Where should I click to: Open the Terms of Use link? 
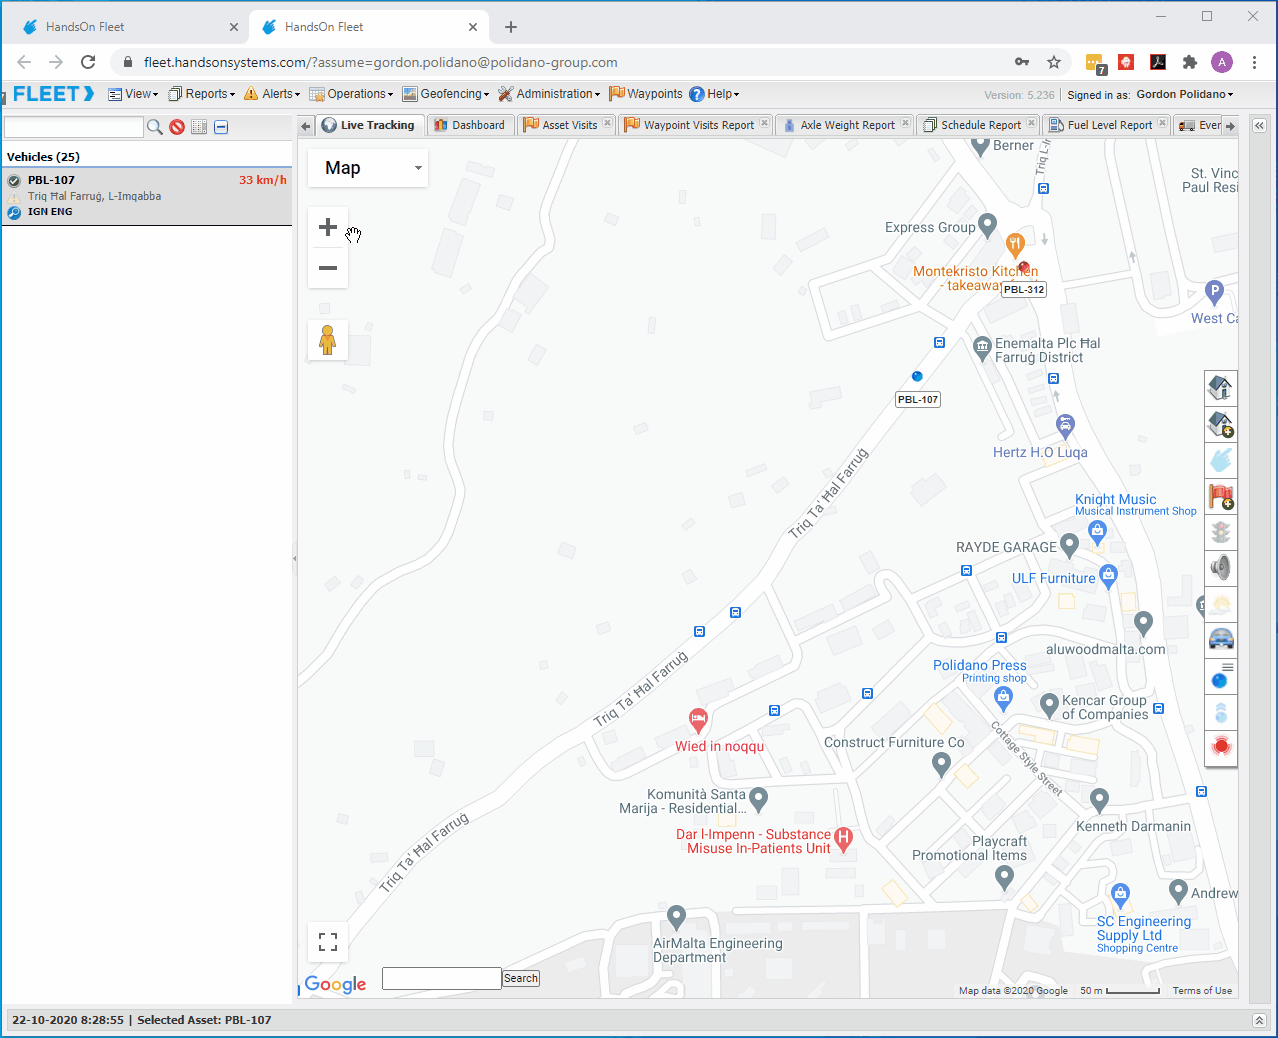[x=1202, y=991]
